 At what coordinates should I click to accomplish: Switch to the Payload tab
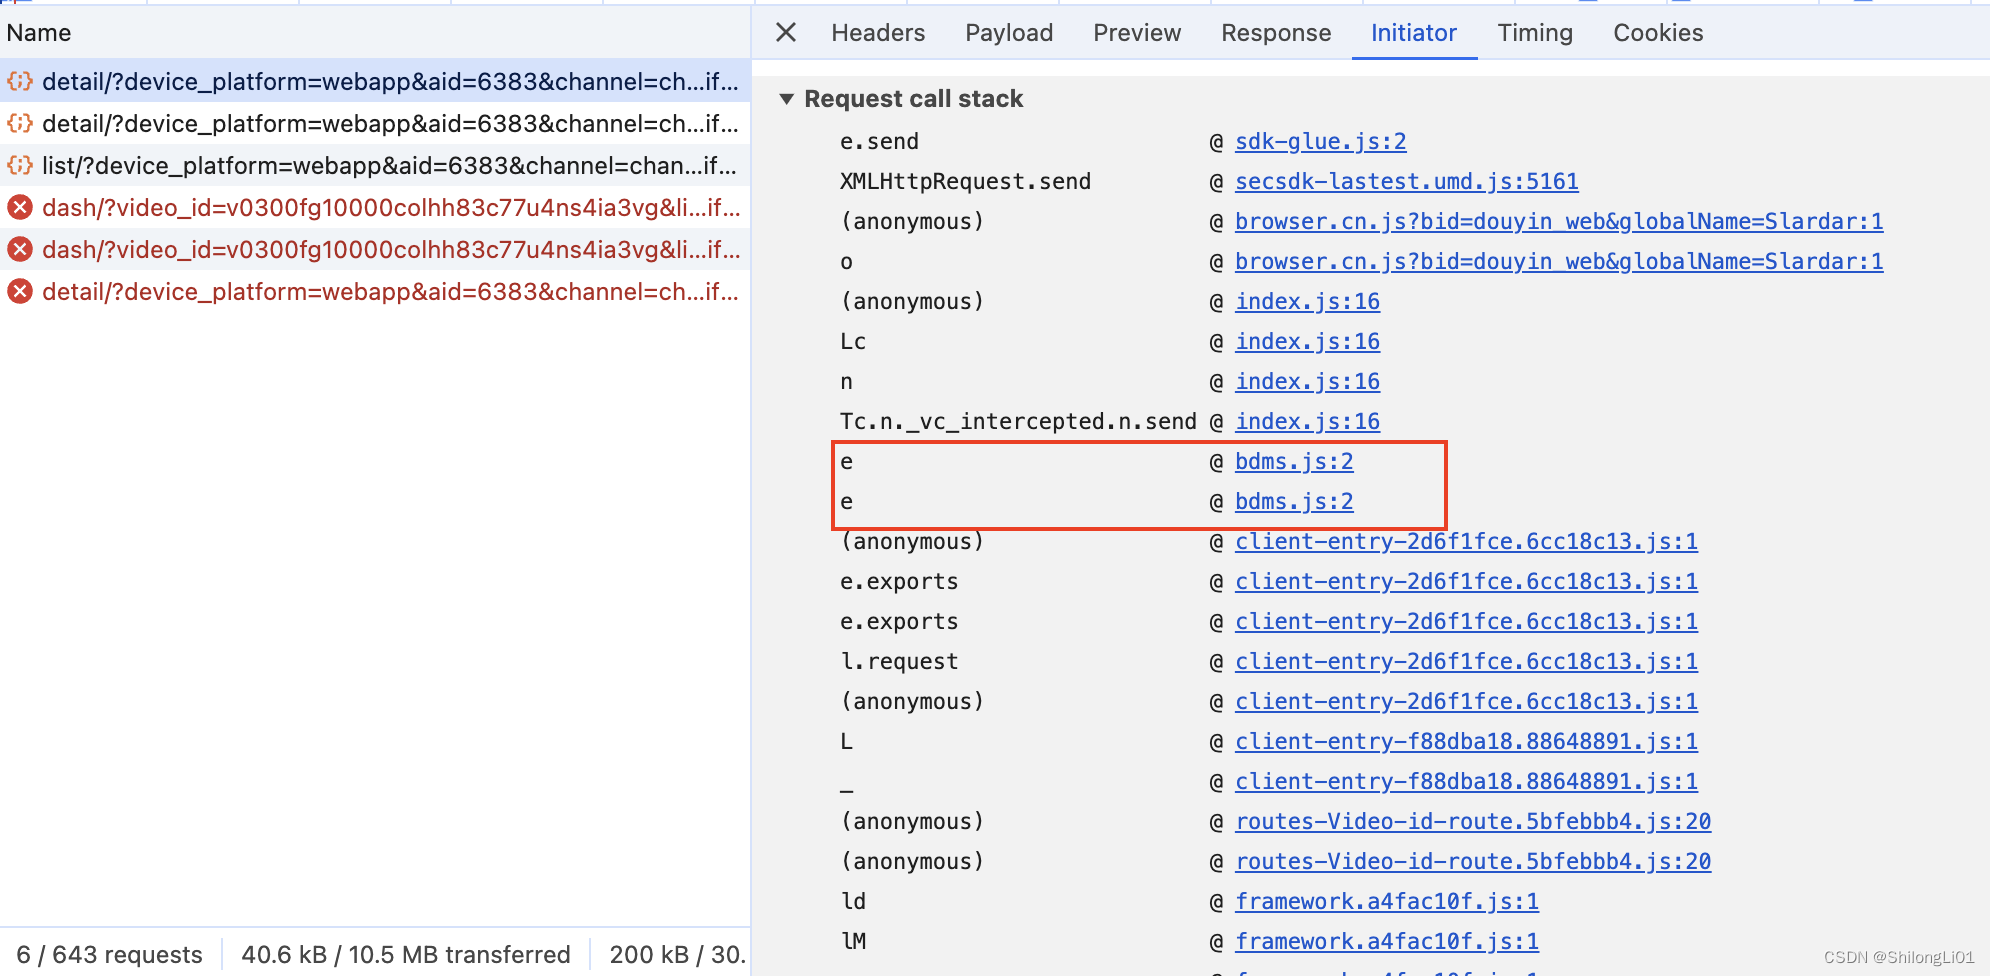(x=1009, y=33)
